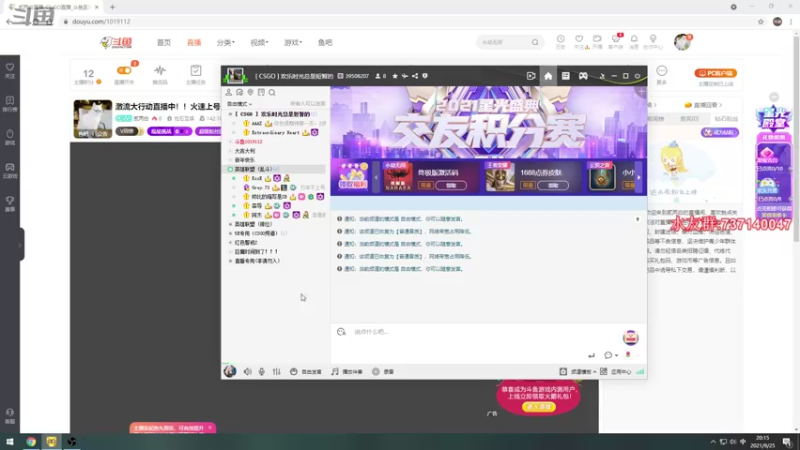Click the flower gift icon near chat input

(628, 355)
